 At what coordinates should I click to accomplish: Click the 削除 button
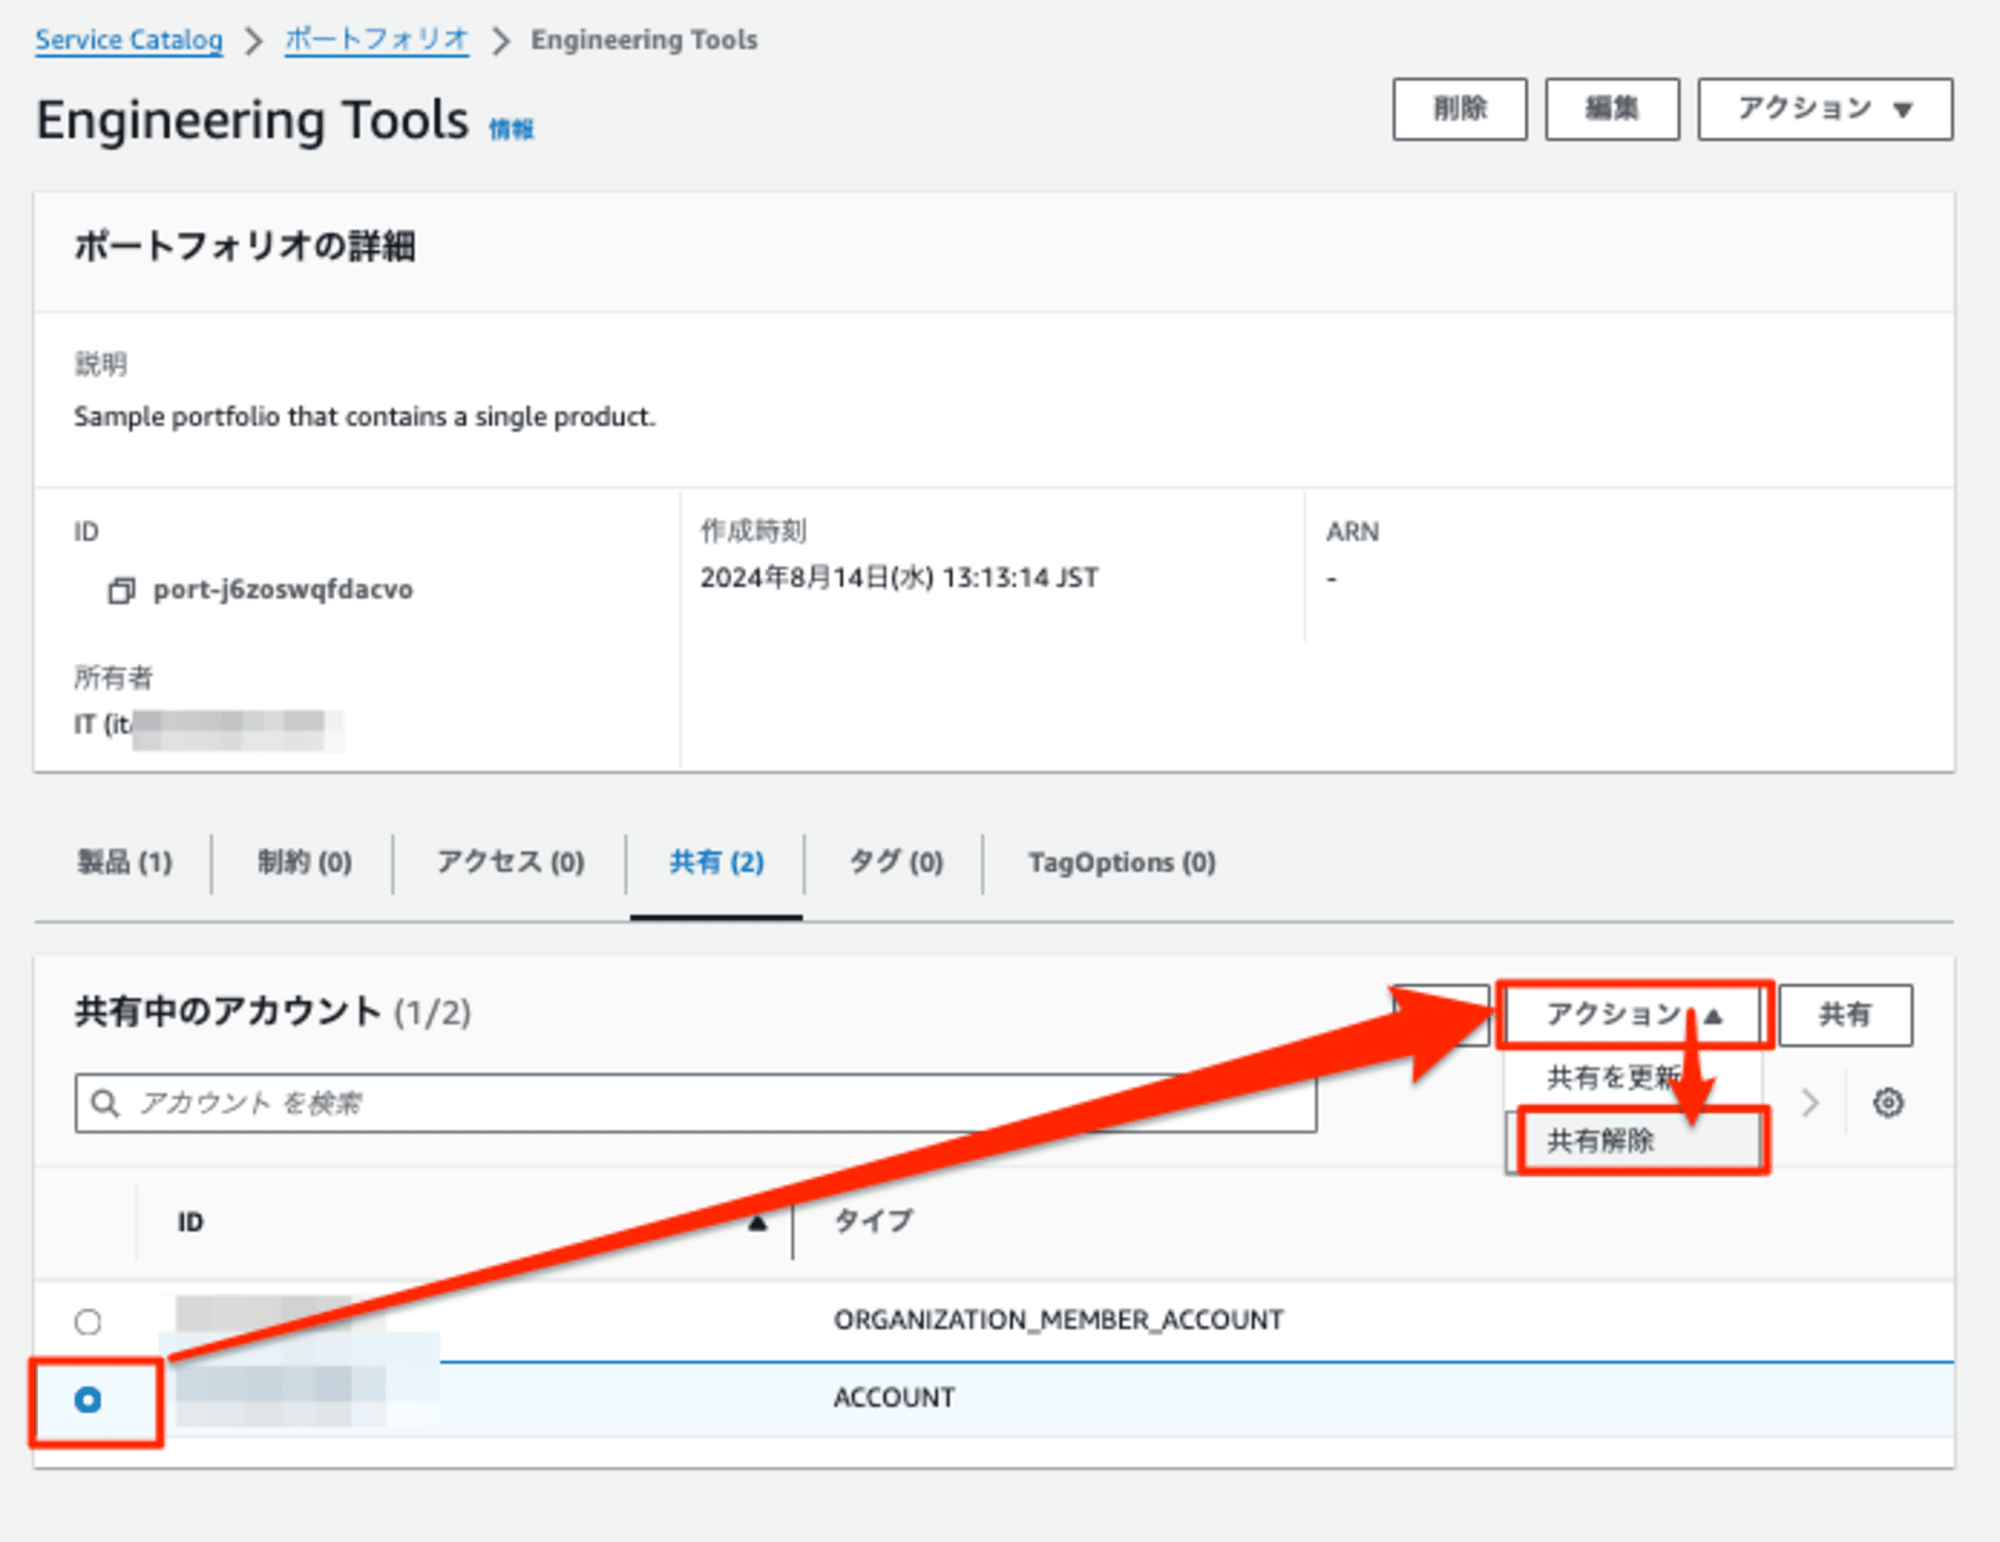1459,109
